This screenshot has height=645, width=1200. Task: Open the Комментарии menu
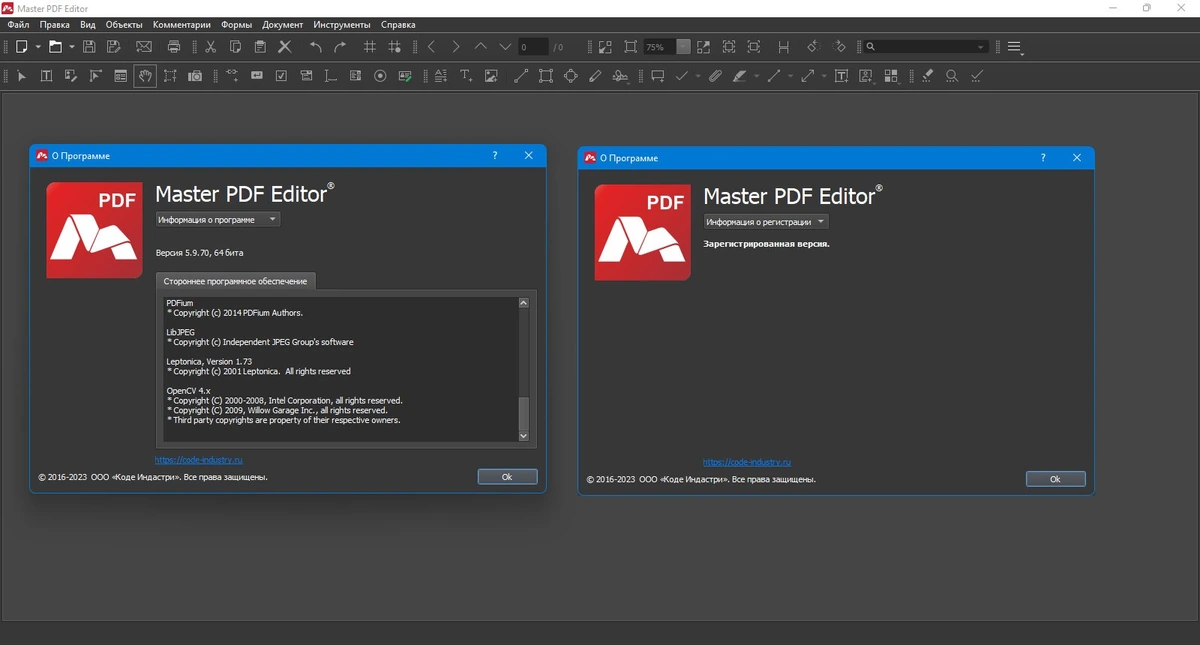[182, 24]
